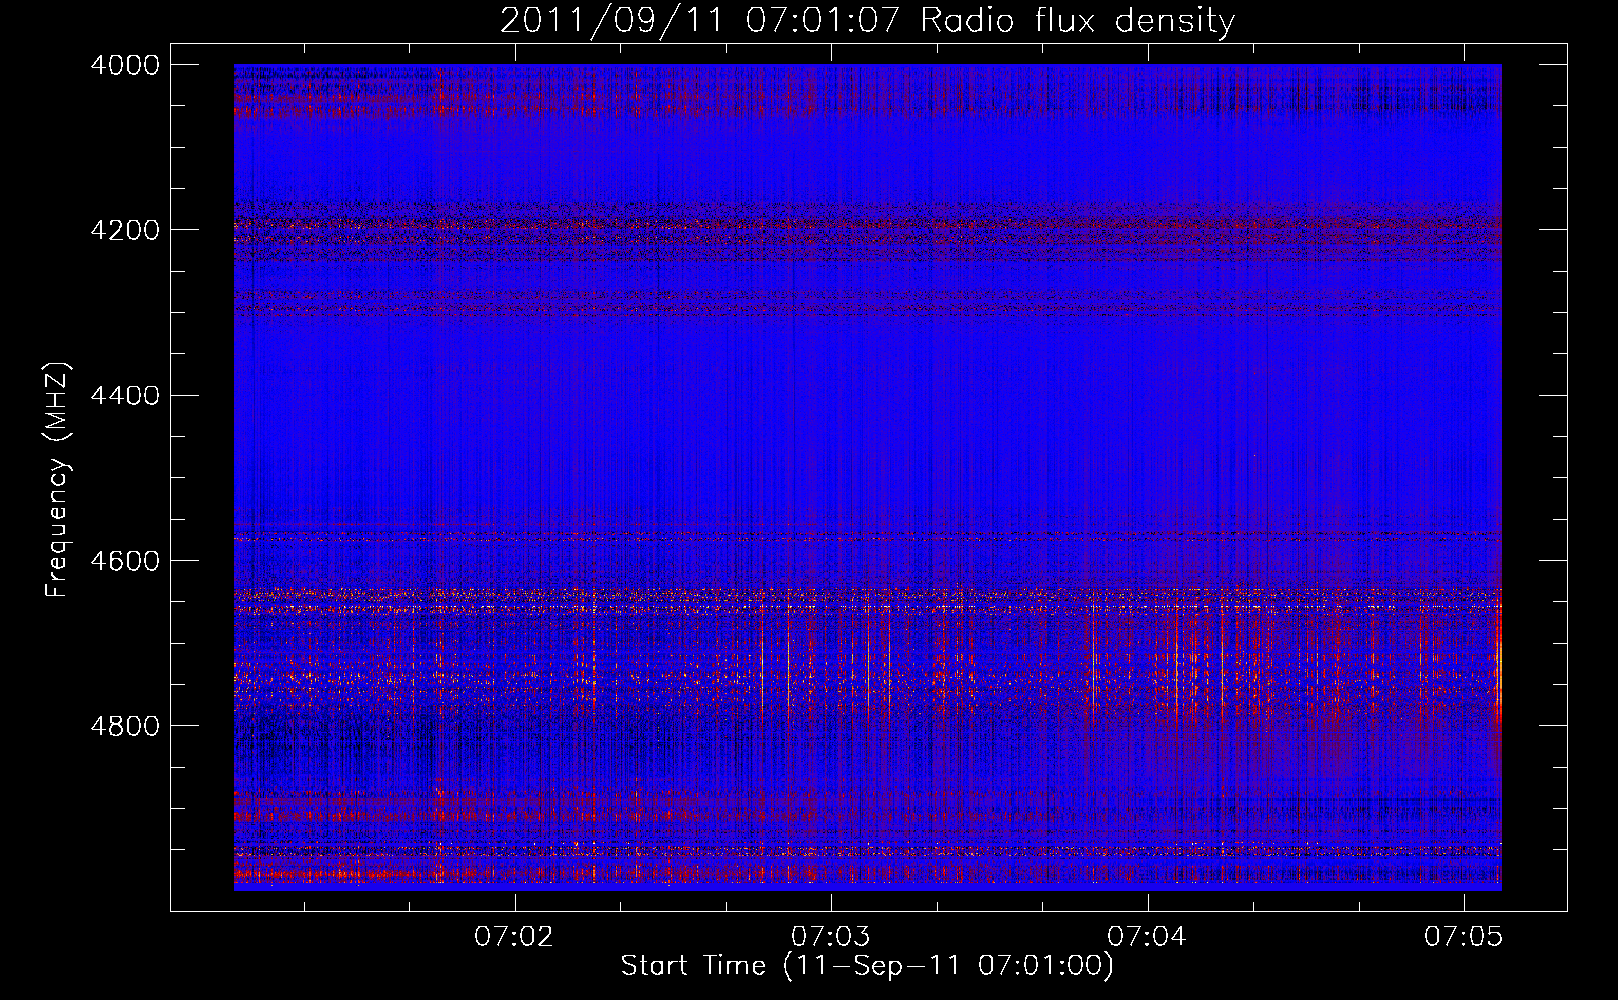Select the 4800 frequency tick label

click(125, 726)
